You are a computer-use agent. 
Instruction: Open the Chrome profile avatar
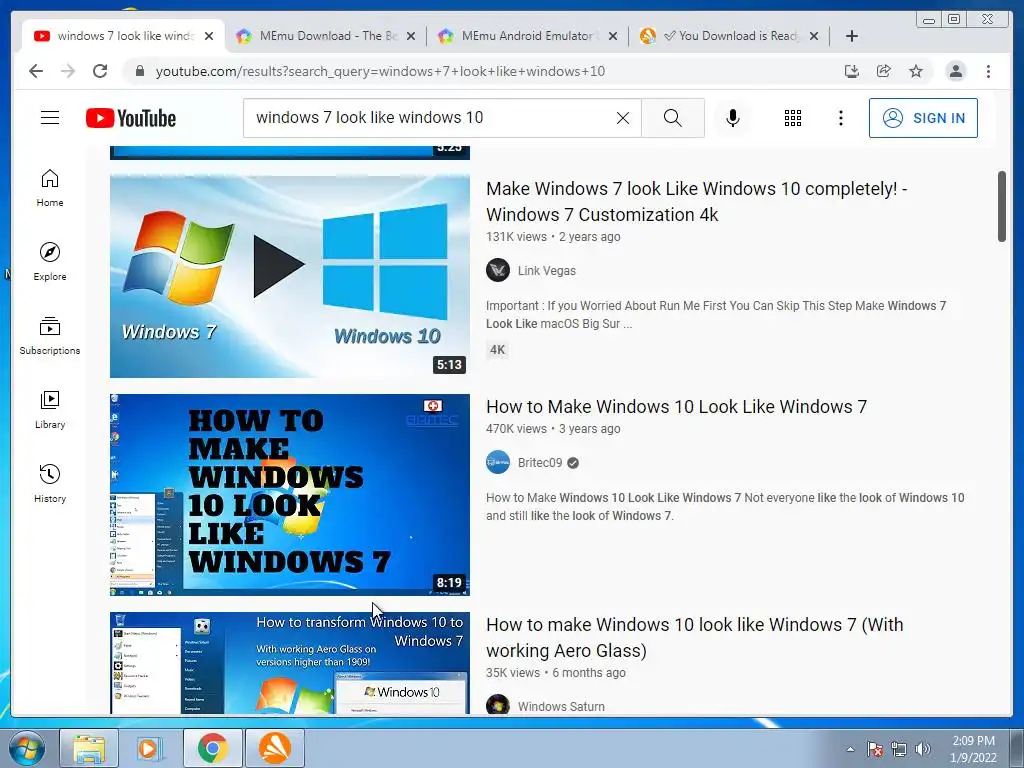pyautogui.click(x=955, y=71)
